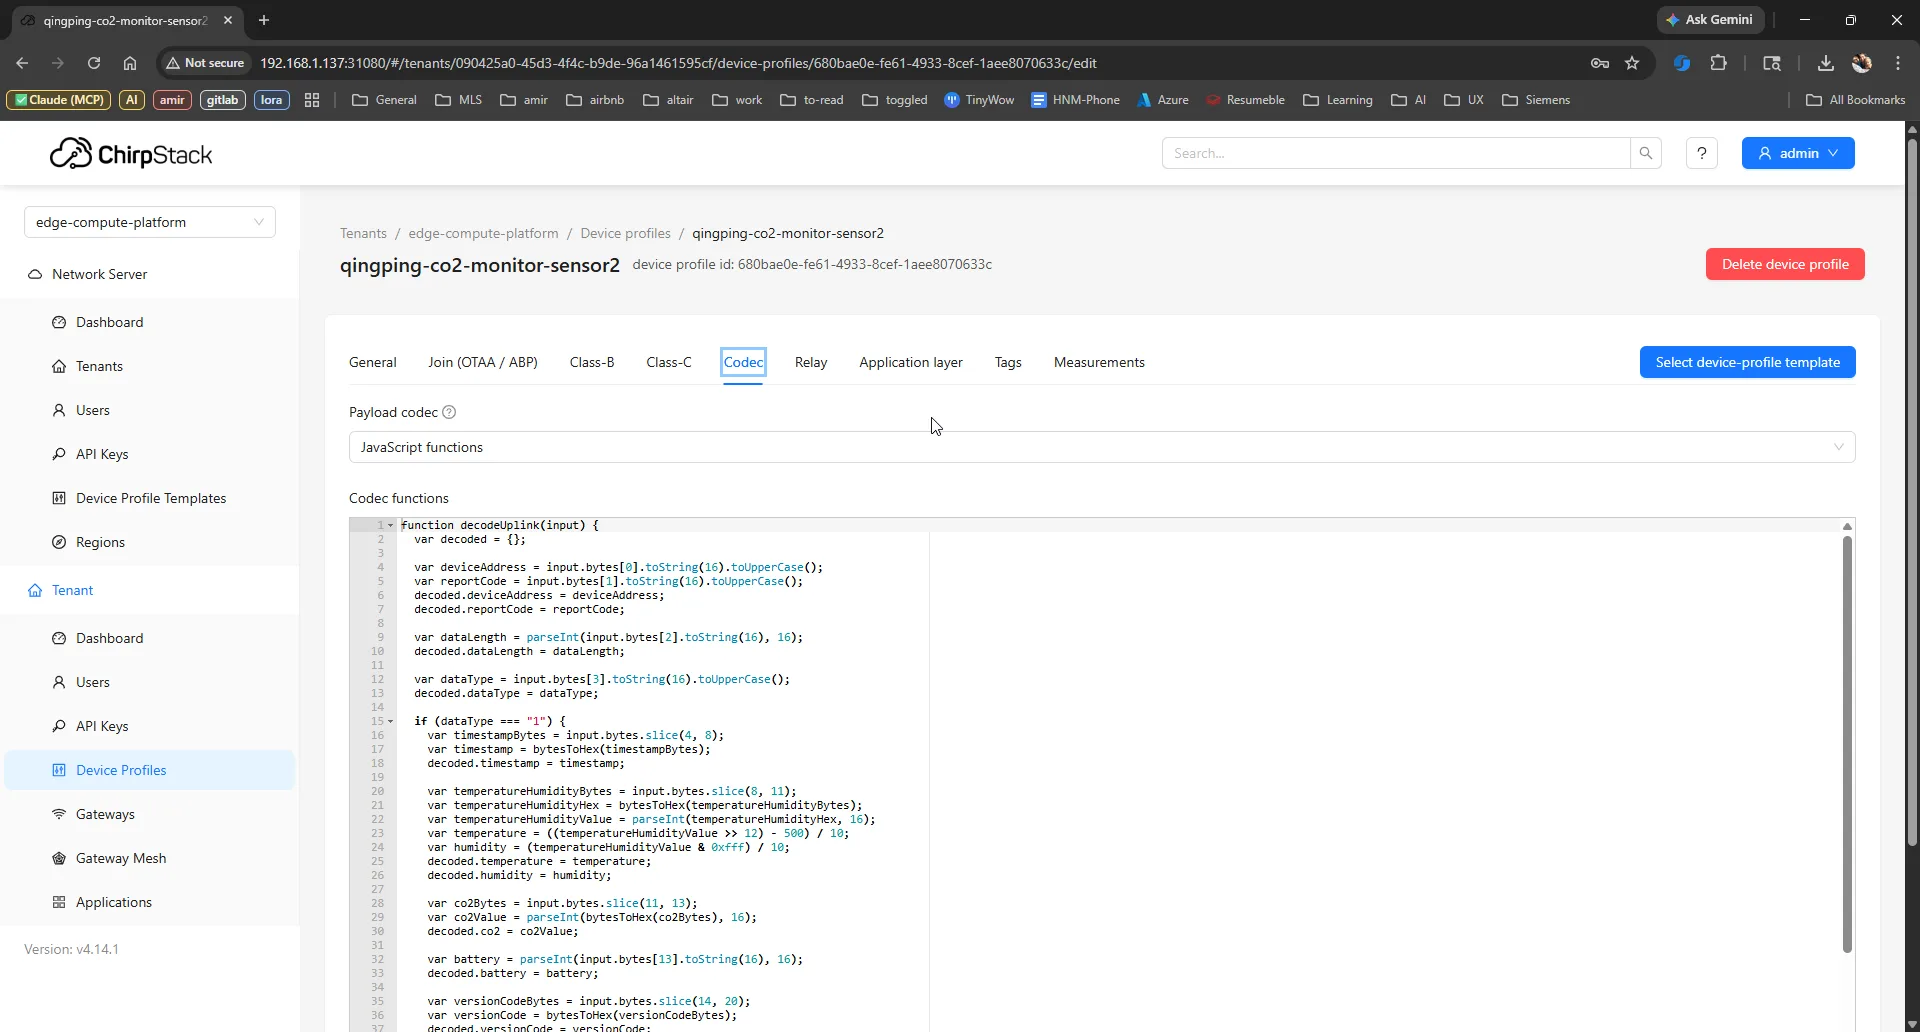Collapse Network Server sidebar section

point(99,274)
